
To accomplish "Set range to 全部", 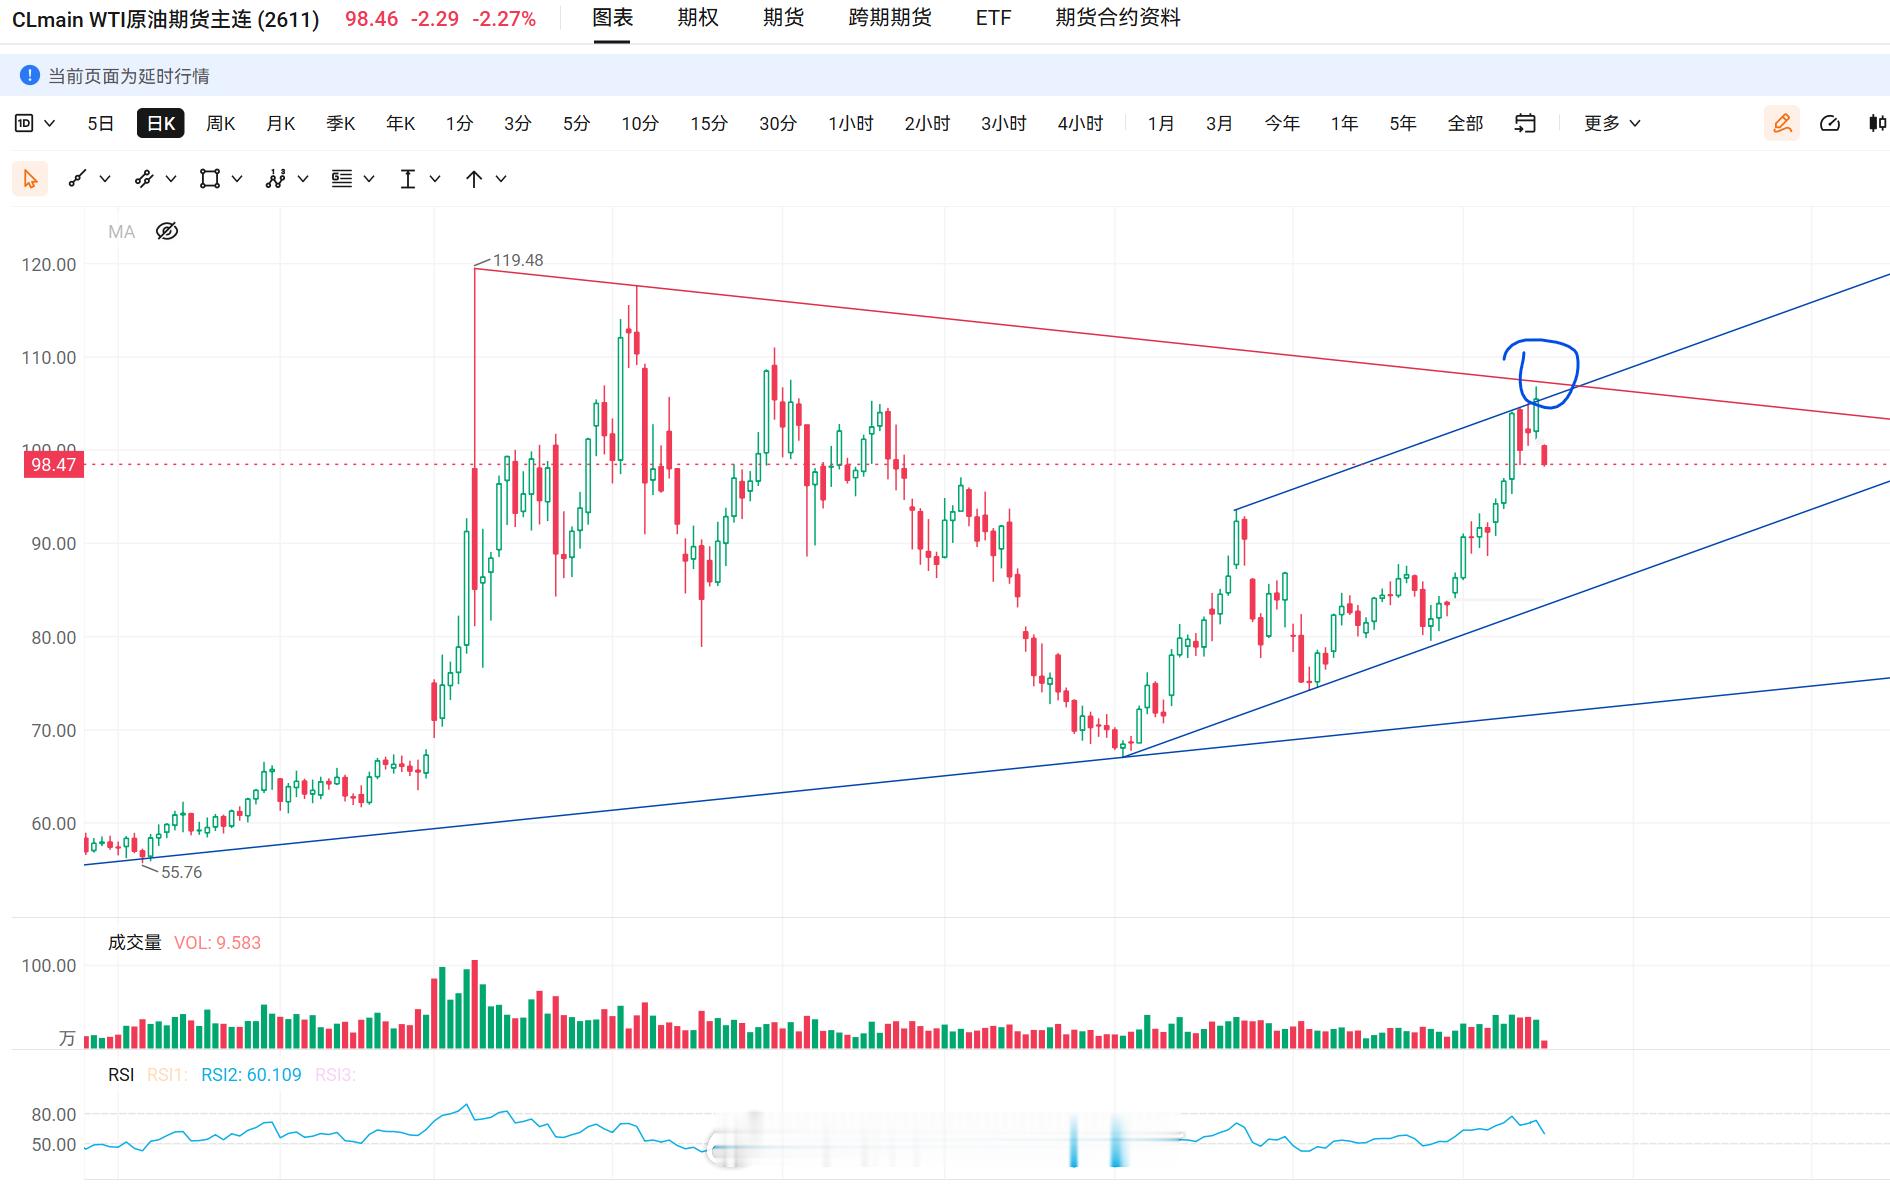I will pos(1465,123).
